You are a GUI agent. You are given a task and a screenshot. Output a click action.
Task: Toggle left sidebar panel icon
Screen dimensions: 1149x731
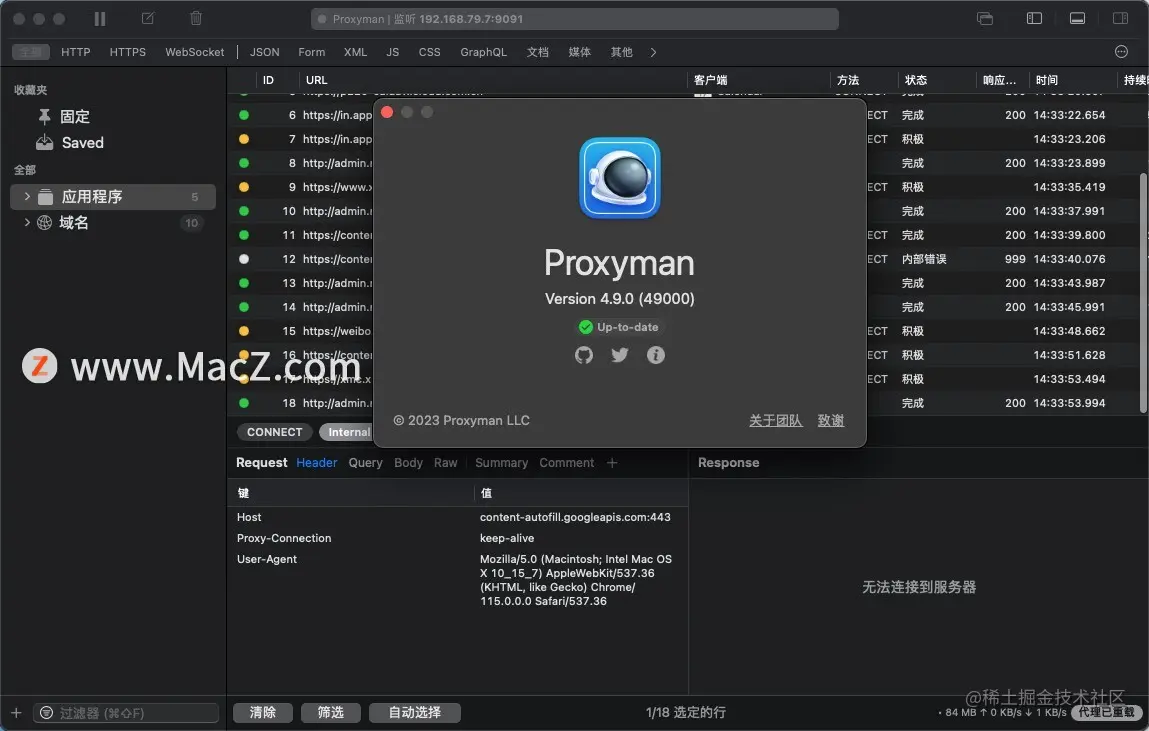tap(1034, 18)
